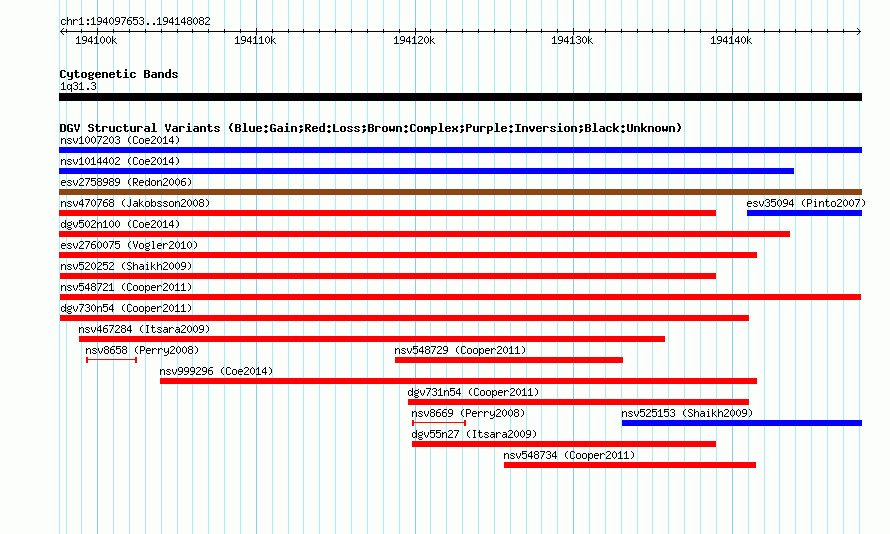Click the blue esv35094 gain bar
The height and width of the screenshot is (534, 890).
click(804, 213)
